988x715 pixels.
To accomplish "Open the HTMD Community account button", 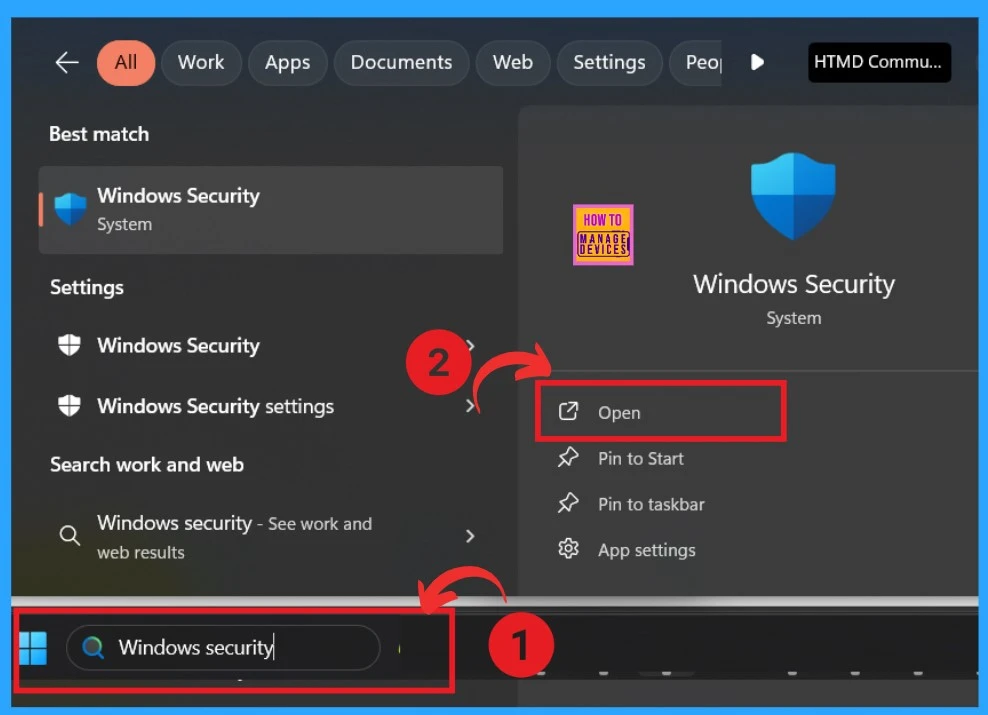I will click(879, 62).
